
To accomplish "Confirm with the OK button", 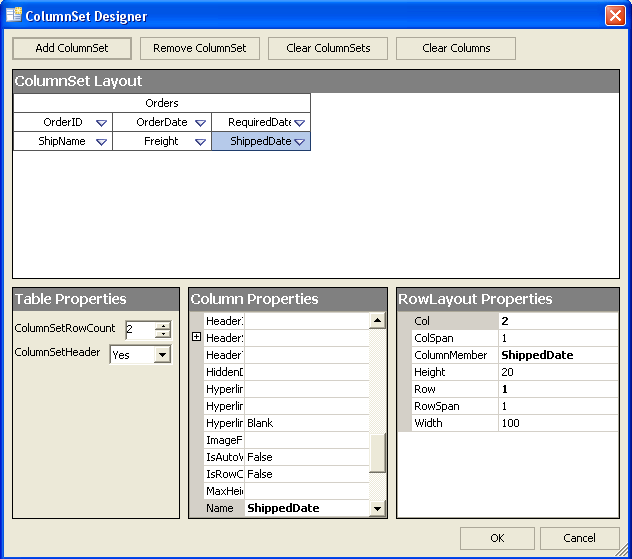I will click(x=497, y=538).
